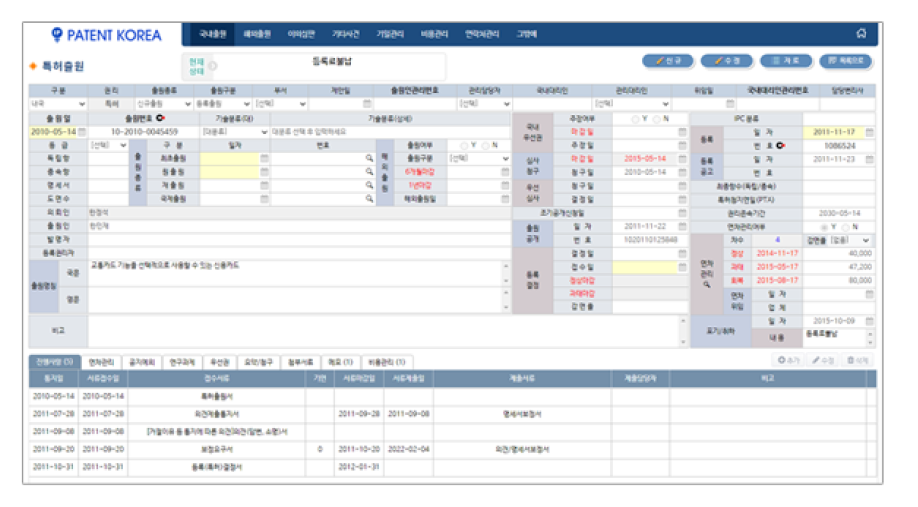
Task: Click the PATENT KOREA logo
Action: (106, 35)
